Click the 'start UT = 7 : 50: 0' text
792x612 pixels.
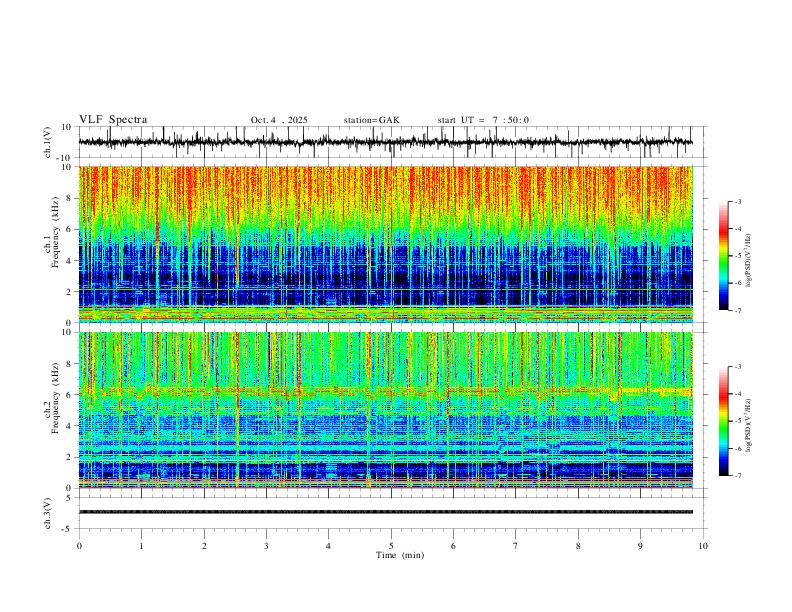click(483, 120)
